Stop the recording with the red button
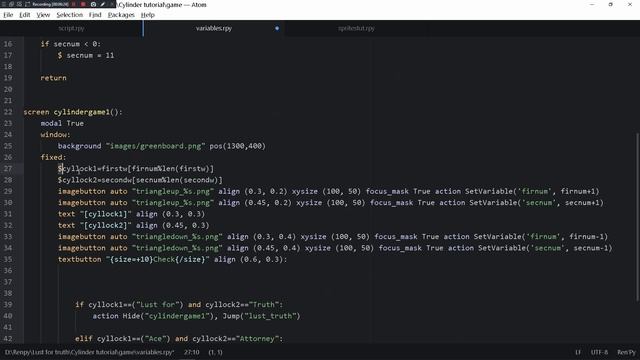 pos(83,4)
